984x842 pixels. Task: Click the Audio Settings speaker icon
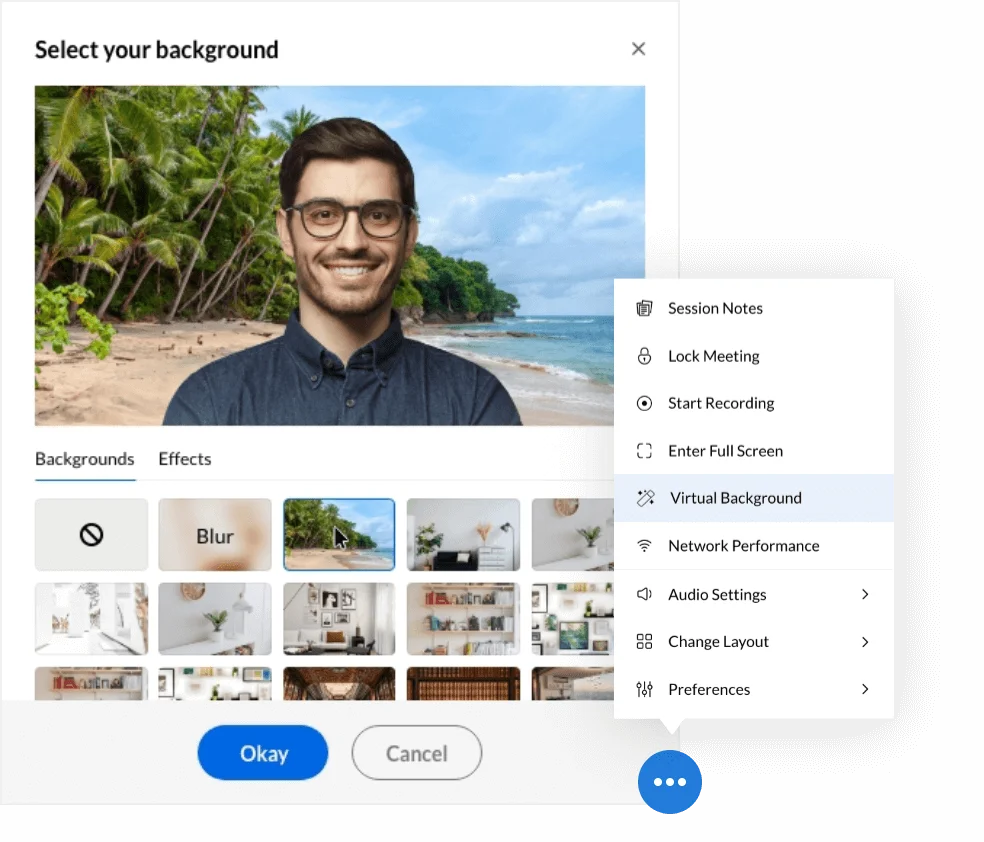(645, 594)
